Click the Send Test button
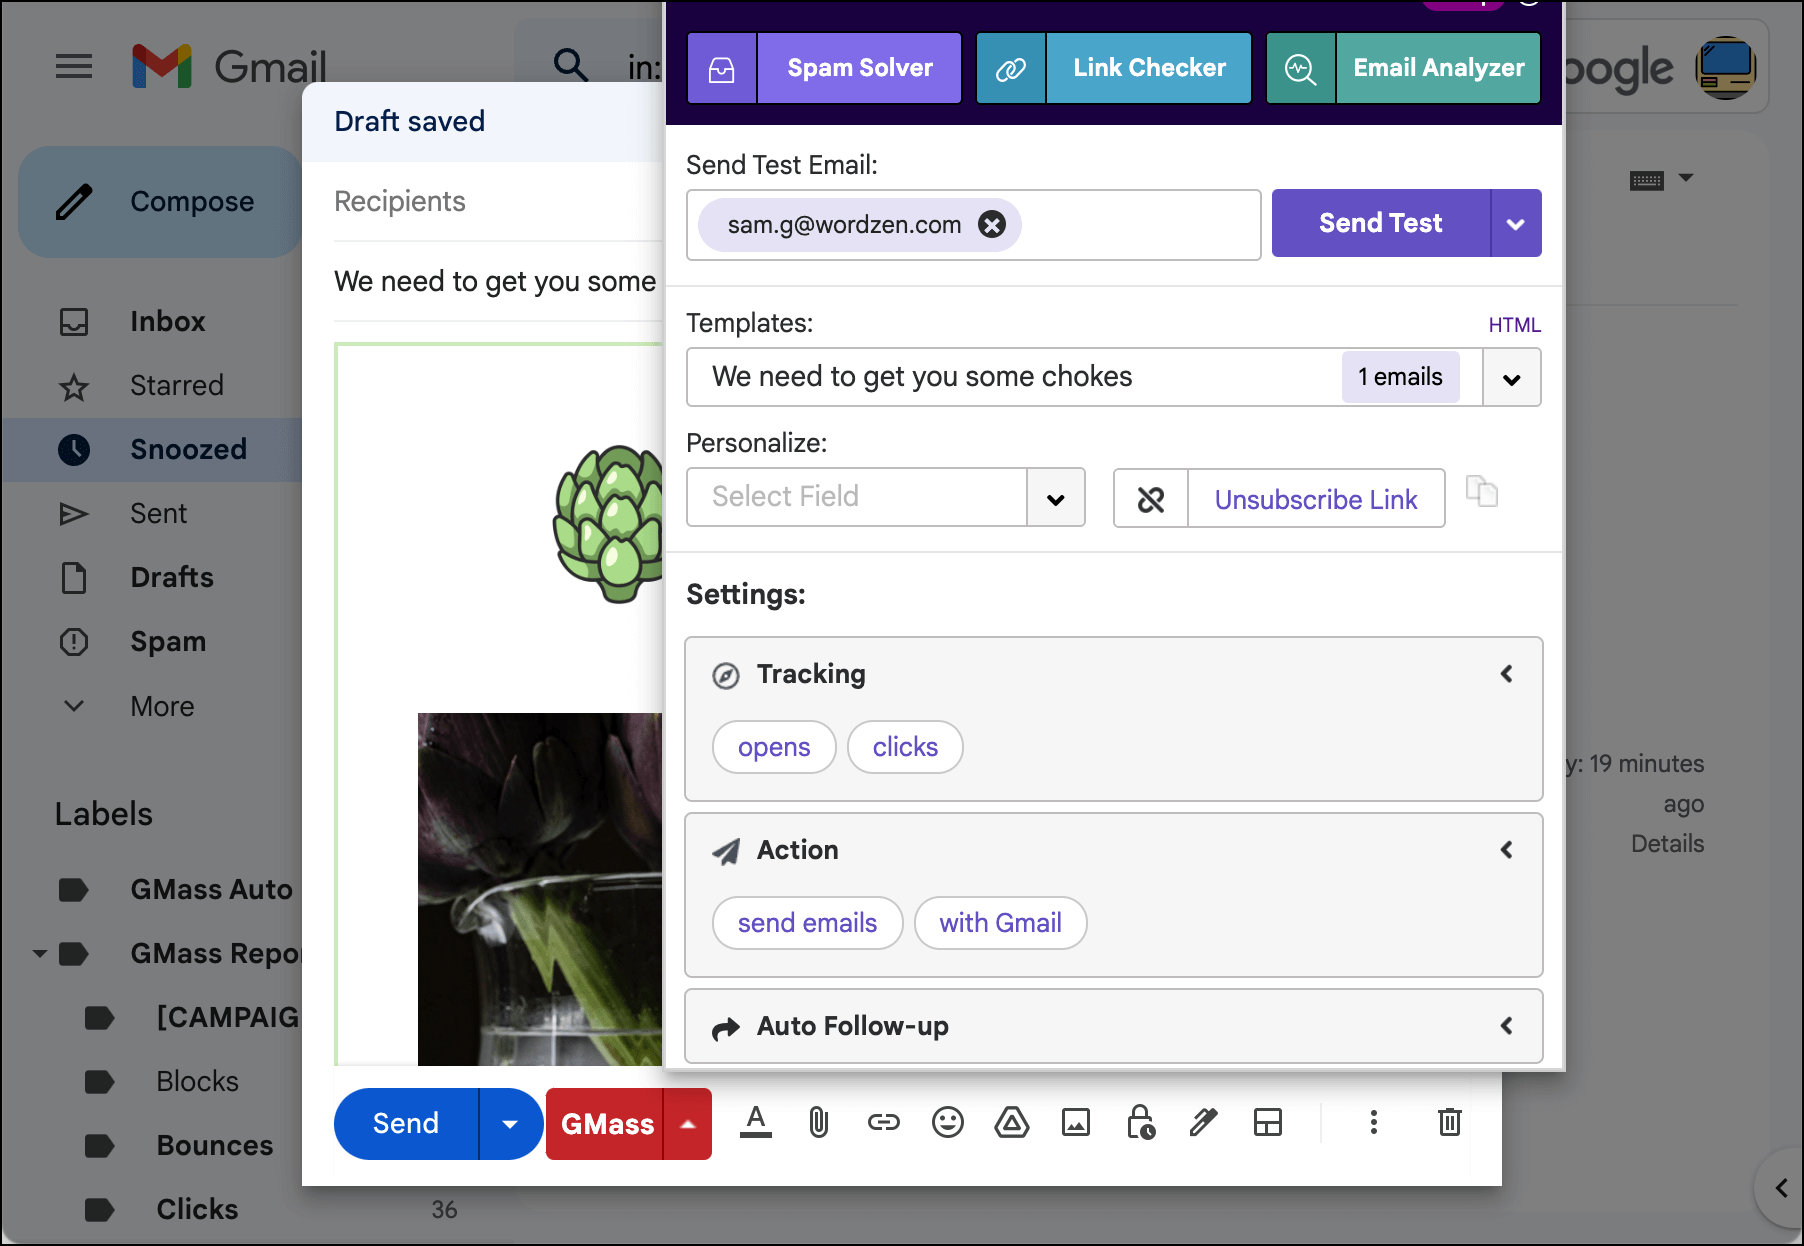 [x=1381, y=223]
